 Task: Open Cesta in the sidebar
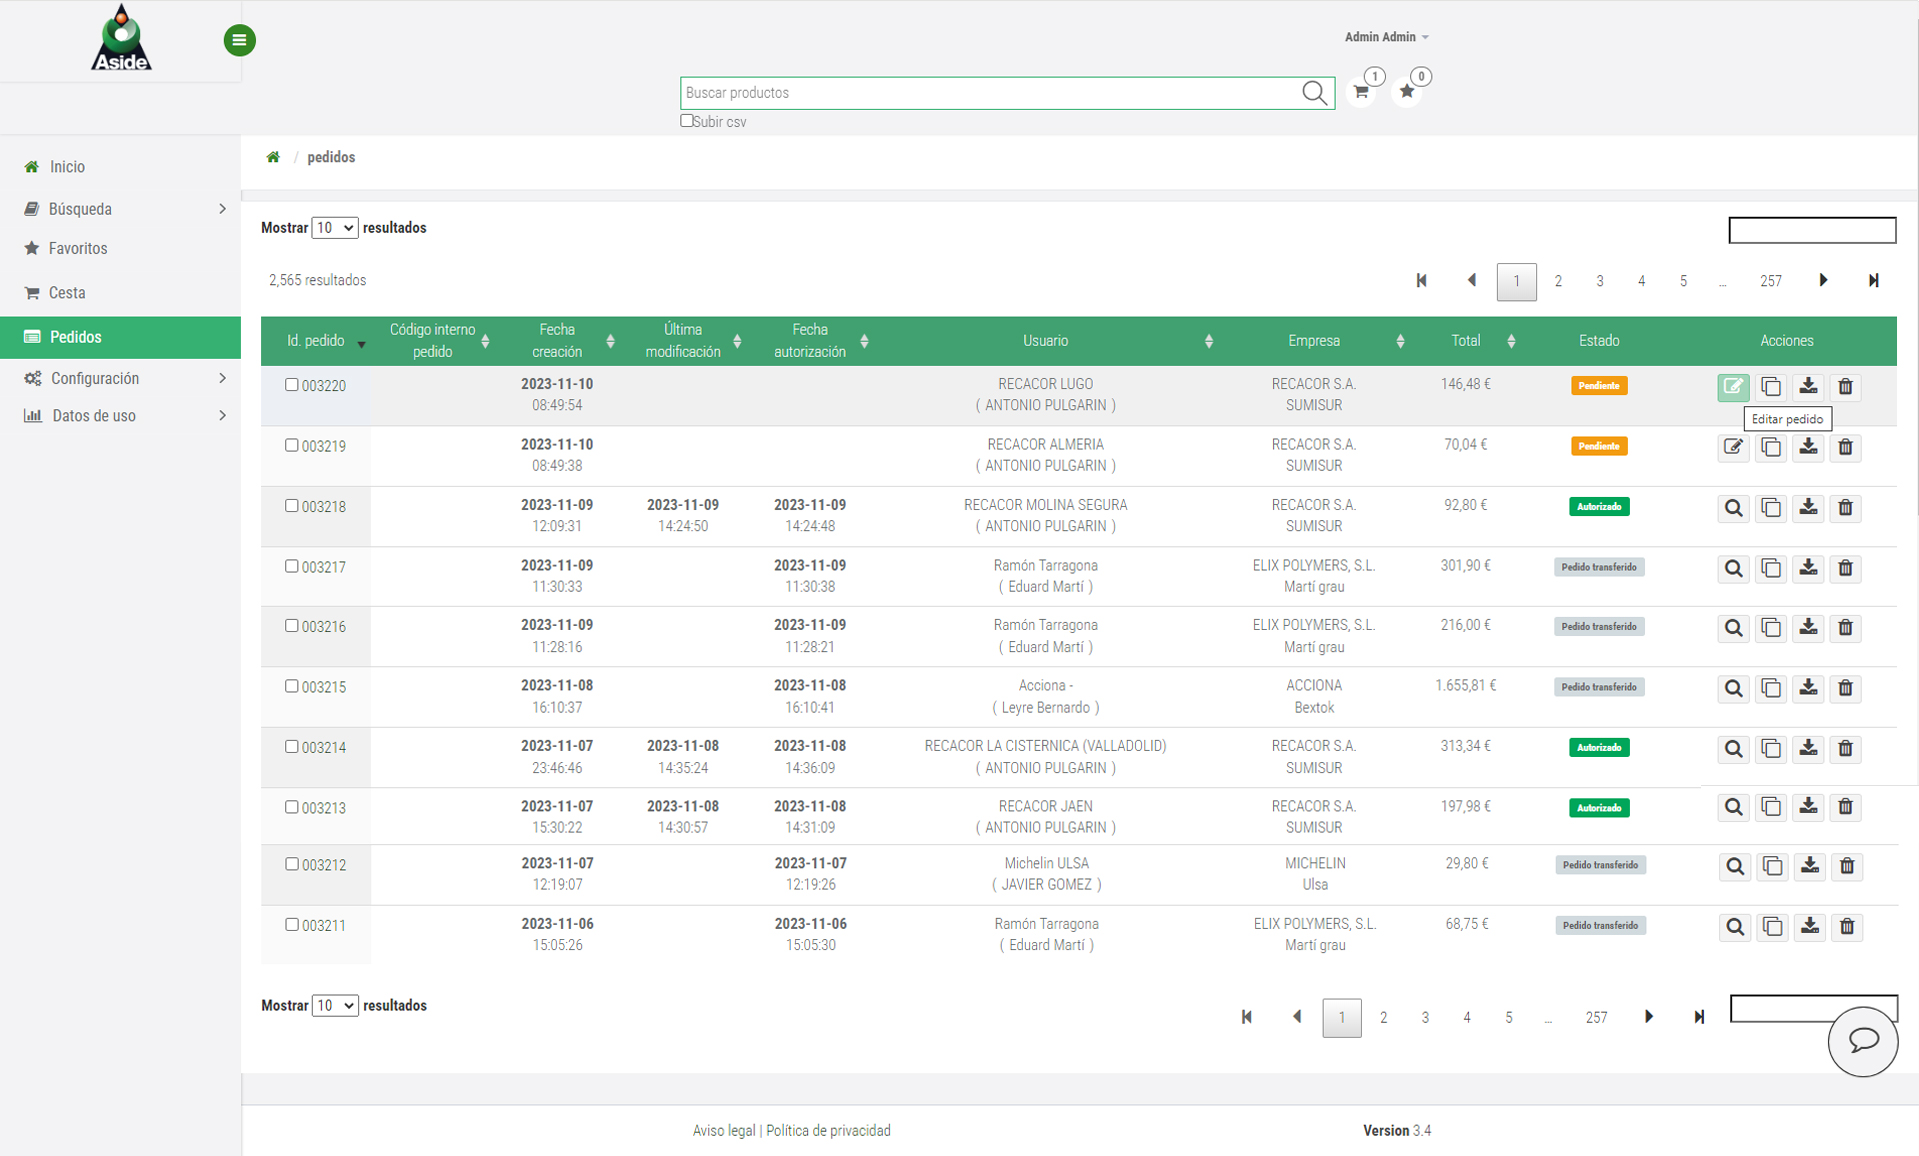pyautogui.click(x=67, y=293)
